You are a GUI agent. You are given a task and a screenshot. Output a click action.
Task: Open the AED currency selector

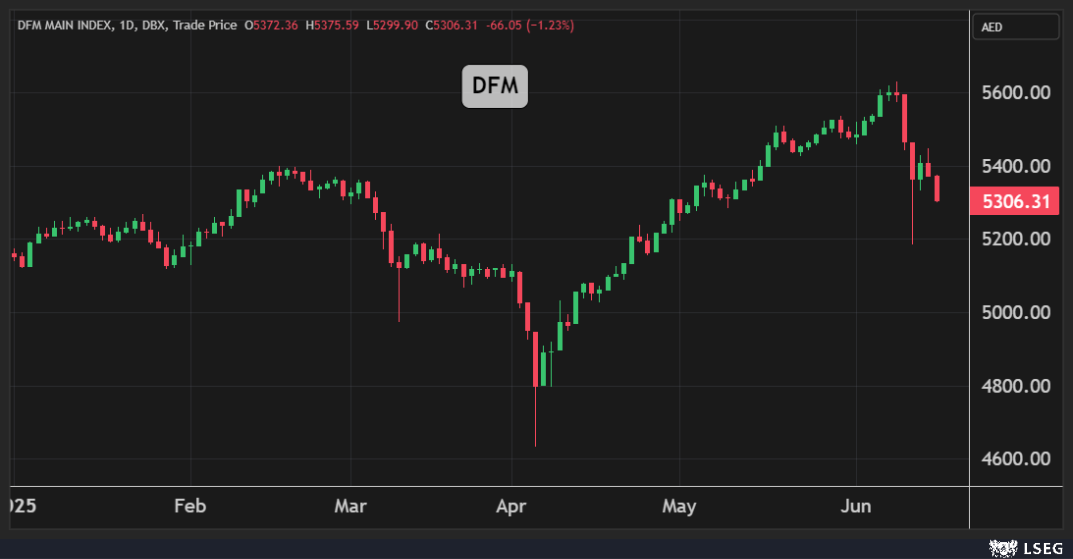[x=1016, y=27]
